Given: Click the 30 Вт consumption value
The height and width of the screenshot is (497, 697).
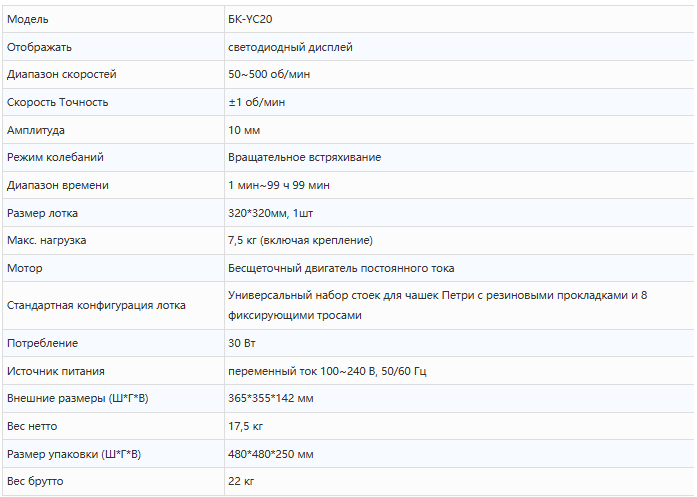Looking at the screenshot, I should 242,343.
